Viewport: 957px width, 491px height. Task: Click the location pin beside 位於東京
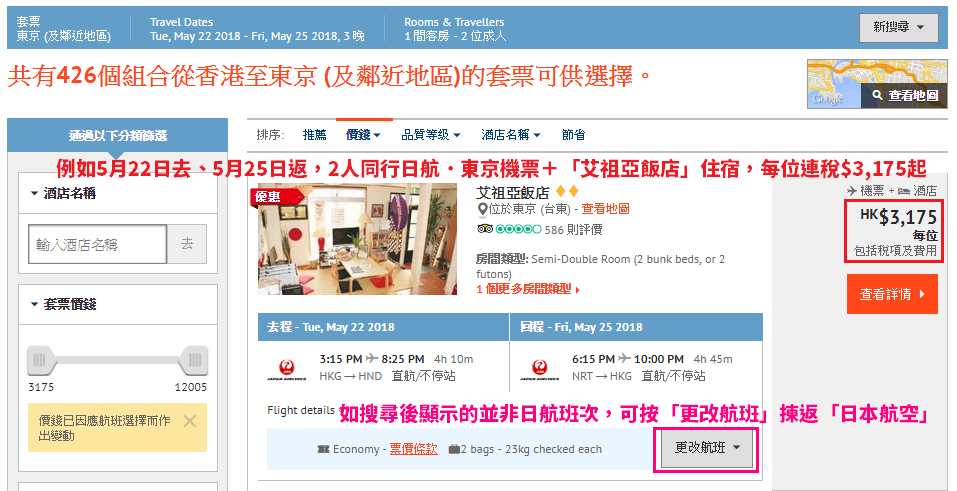click(482, 209)
